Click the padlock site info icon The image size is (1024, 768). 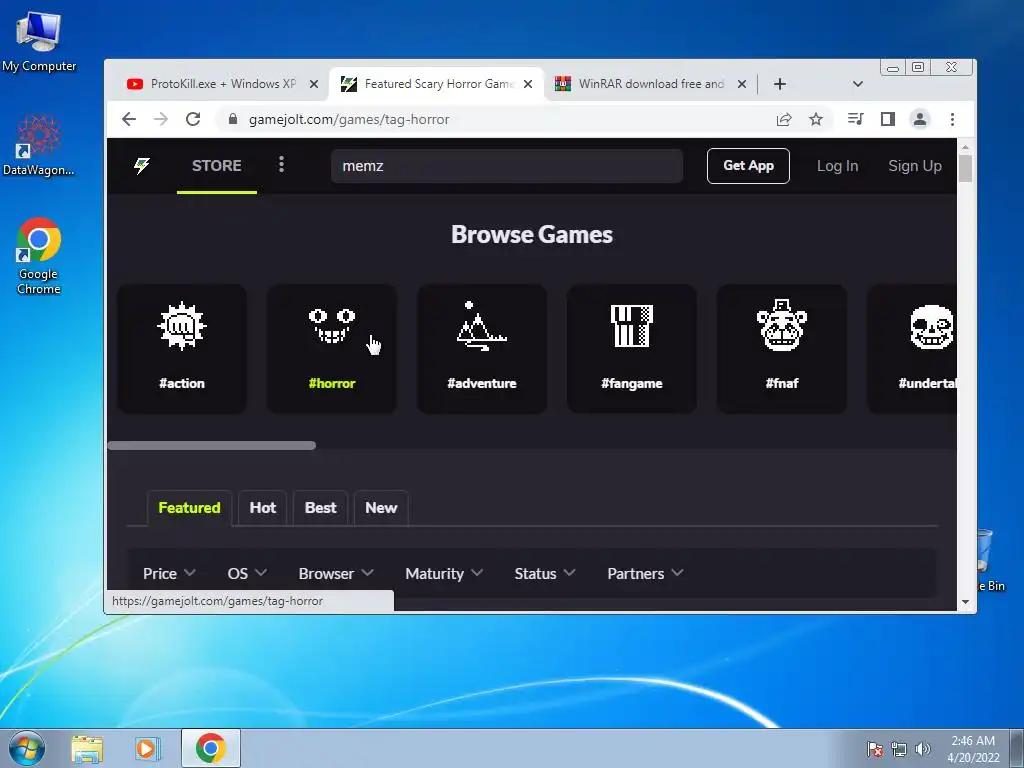[233, 119]
